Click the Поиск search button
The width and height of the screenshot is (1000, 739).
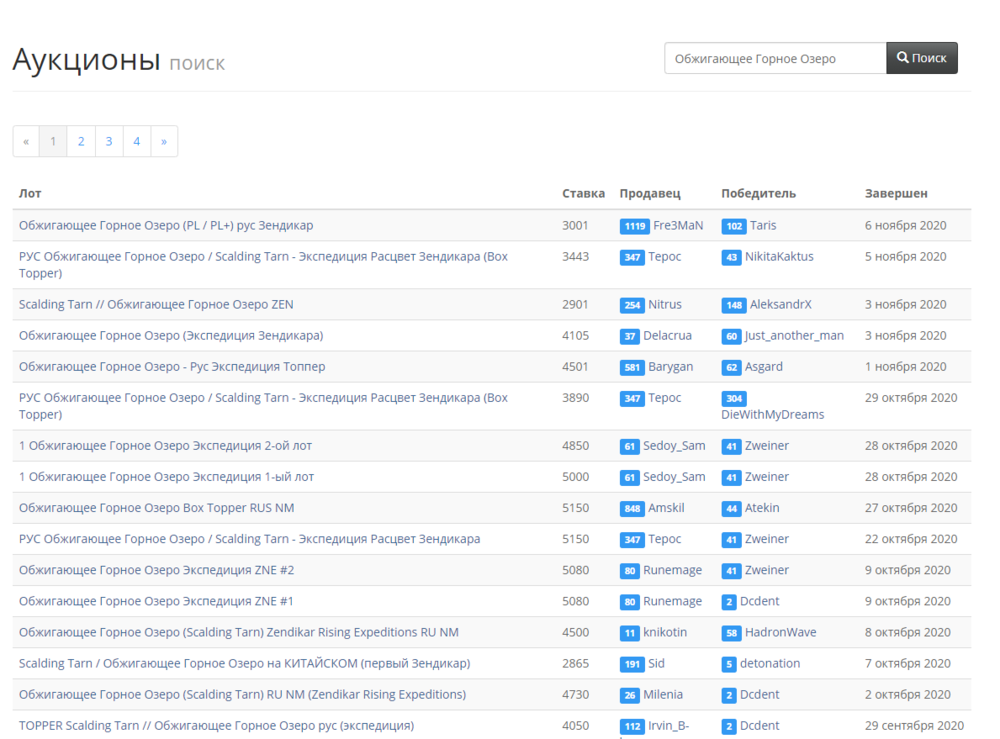pyautogui.click(x=921, y=58)
